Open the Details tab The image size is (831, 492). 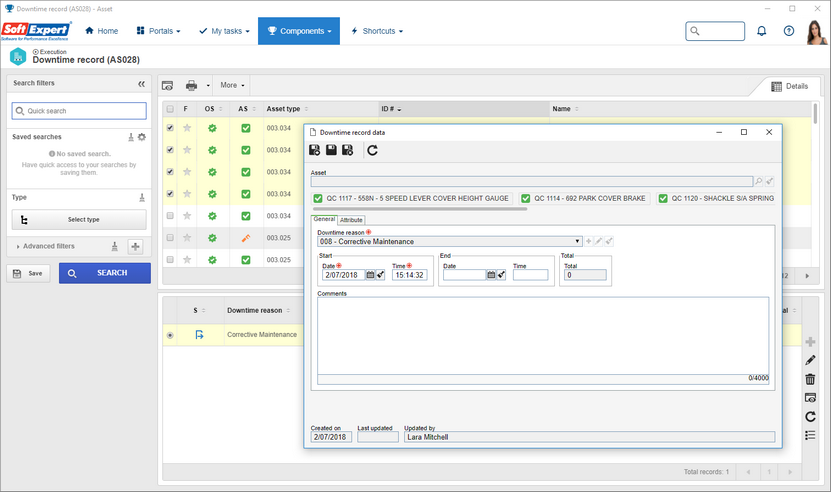click(789, 86)
